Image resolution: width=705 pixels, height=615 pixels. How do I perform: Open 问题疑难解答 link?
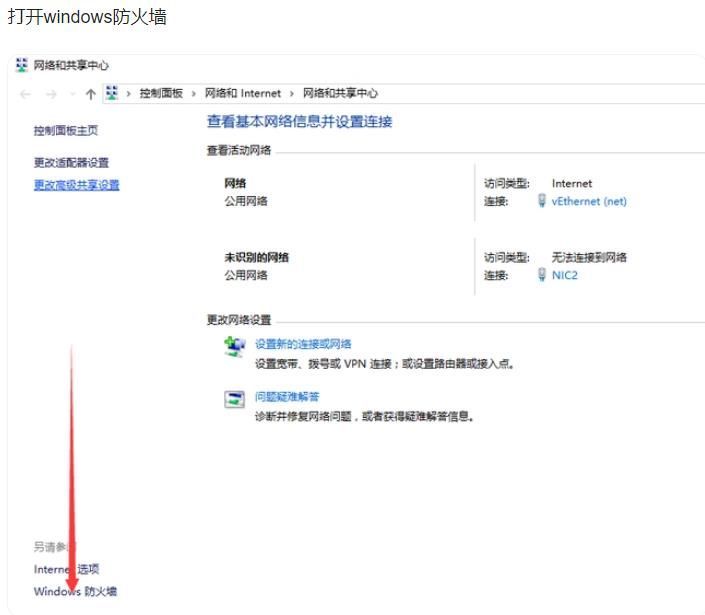click(287, 397)
